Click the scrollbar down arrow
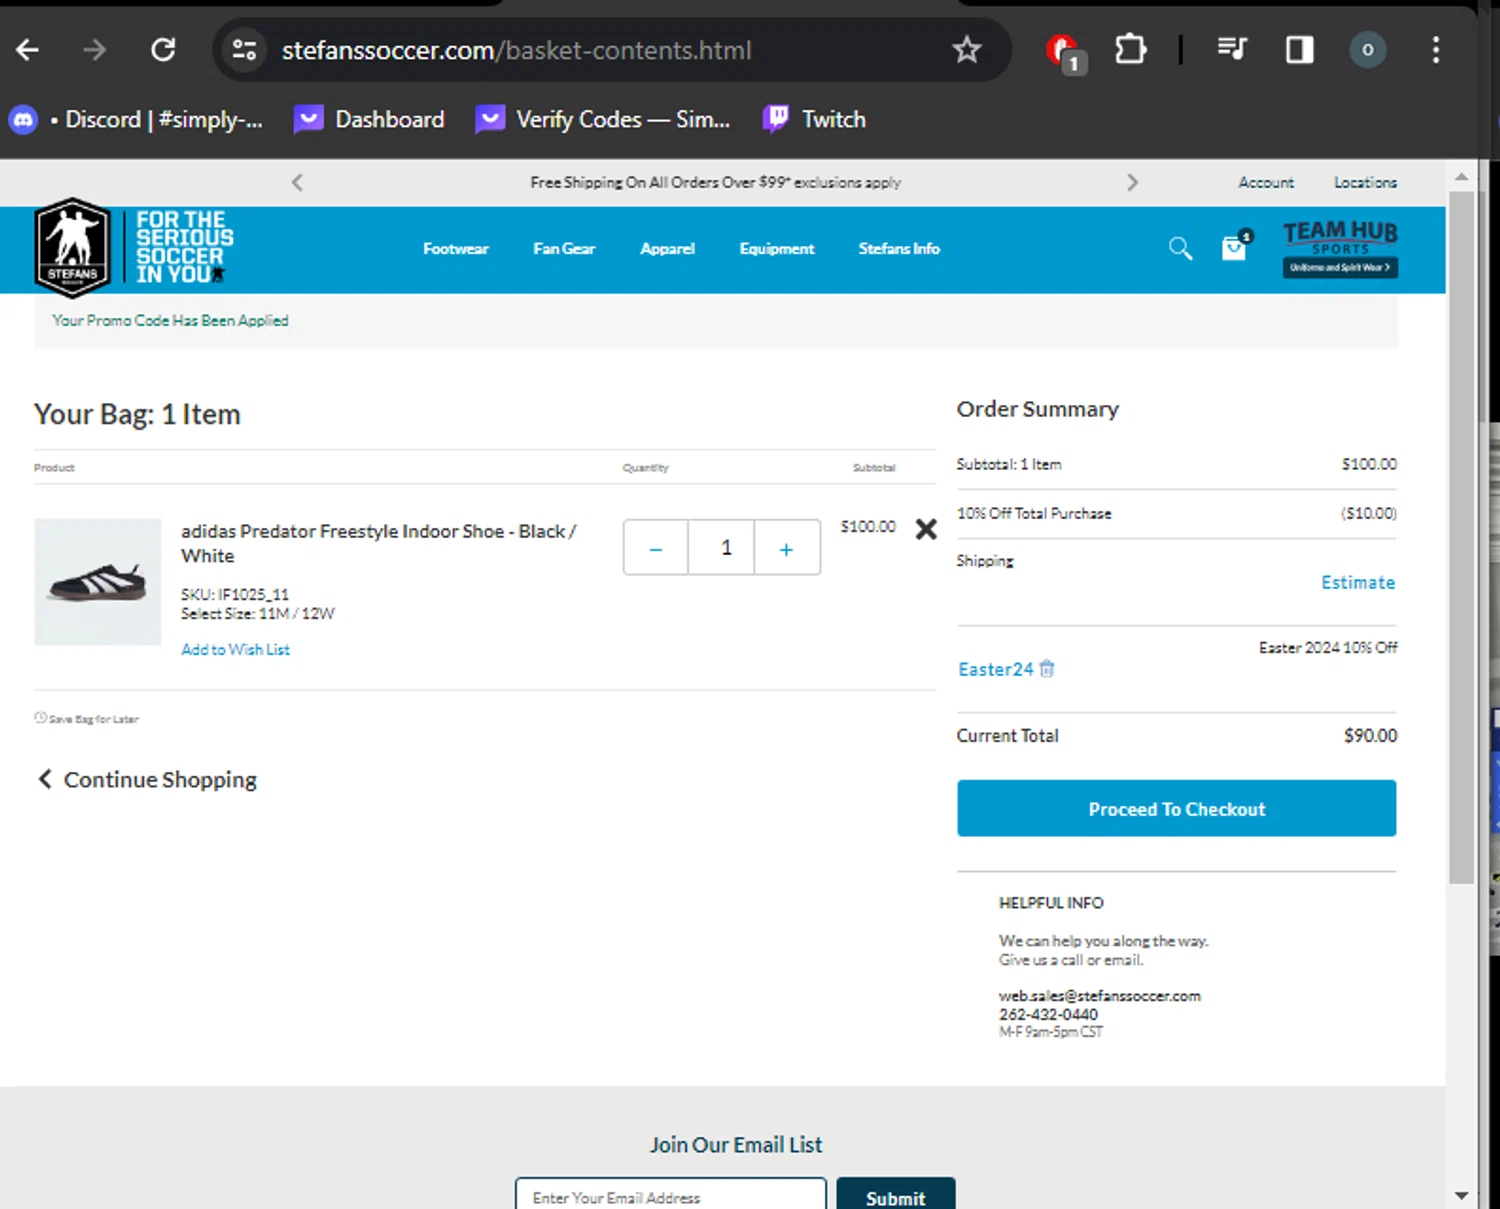This screenshot has height=1209, width=1500. (1461, 1195)
